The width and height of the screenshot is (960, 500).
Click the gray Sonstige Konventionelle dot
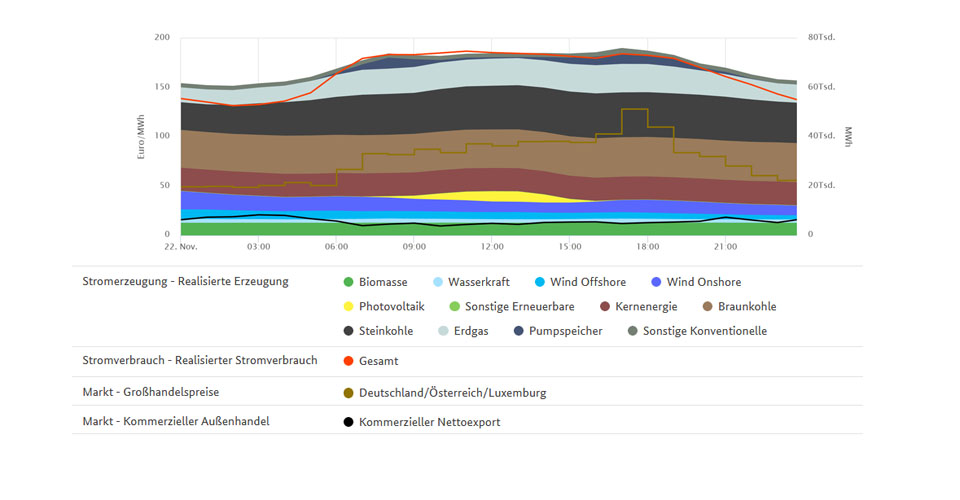click(x=632, y=331)
